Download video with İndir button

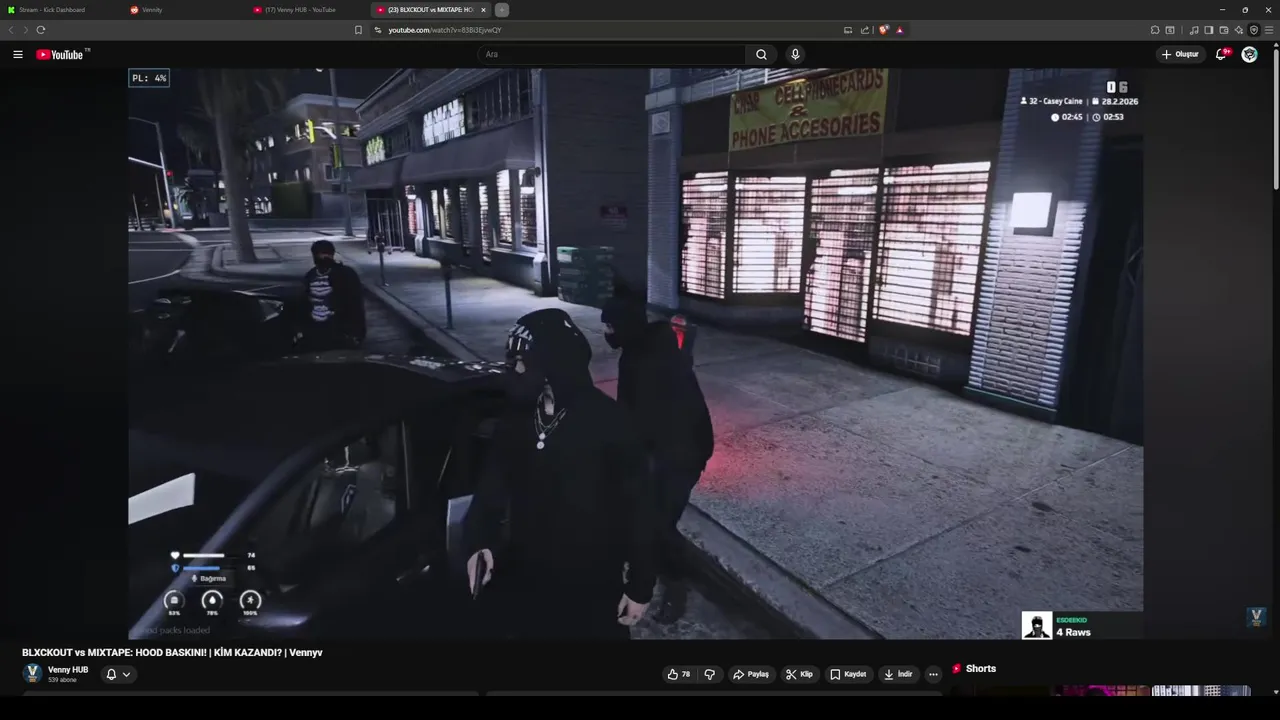898,674
